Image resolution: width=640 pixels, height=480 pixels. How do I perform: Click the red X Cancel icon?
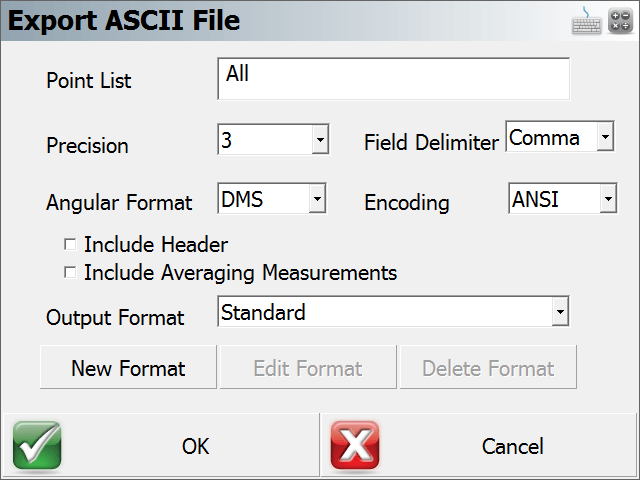pyautogui.click(x=355, y=445)
